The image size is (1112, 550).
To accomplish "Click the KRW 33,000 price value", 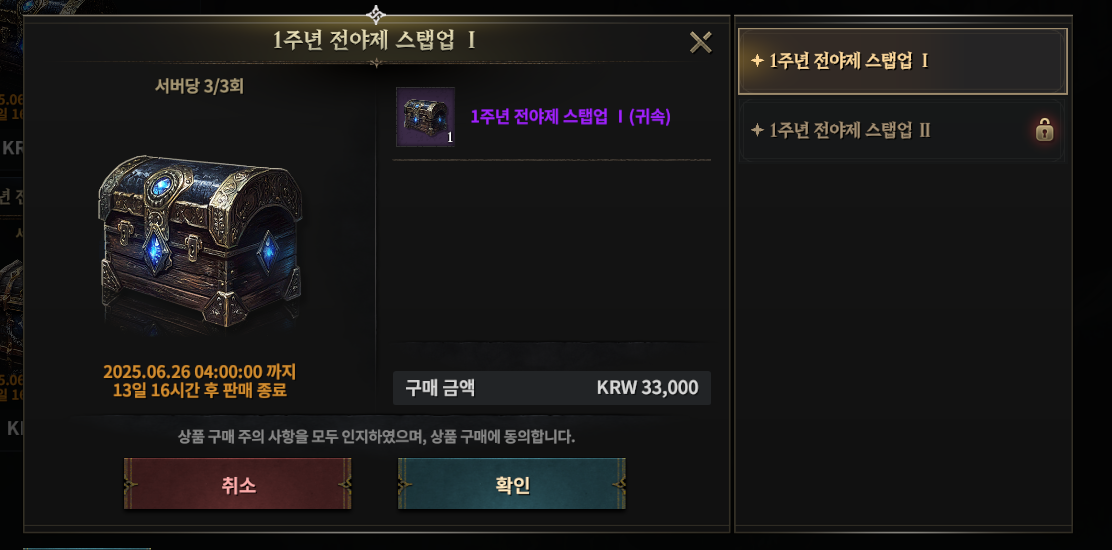I will point(647,388).
